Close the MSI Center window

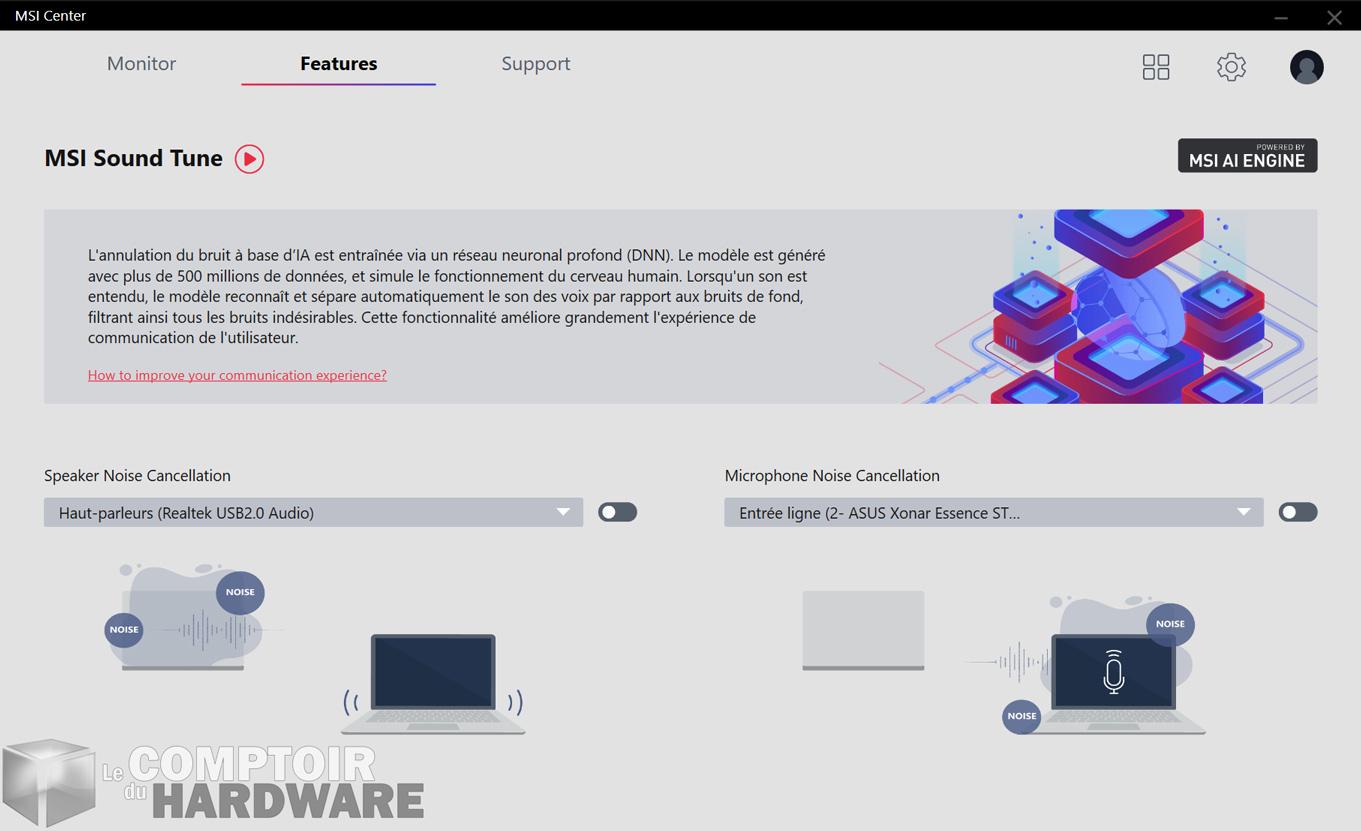tap(1334, 17)
